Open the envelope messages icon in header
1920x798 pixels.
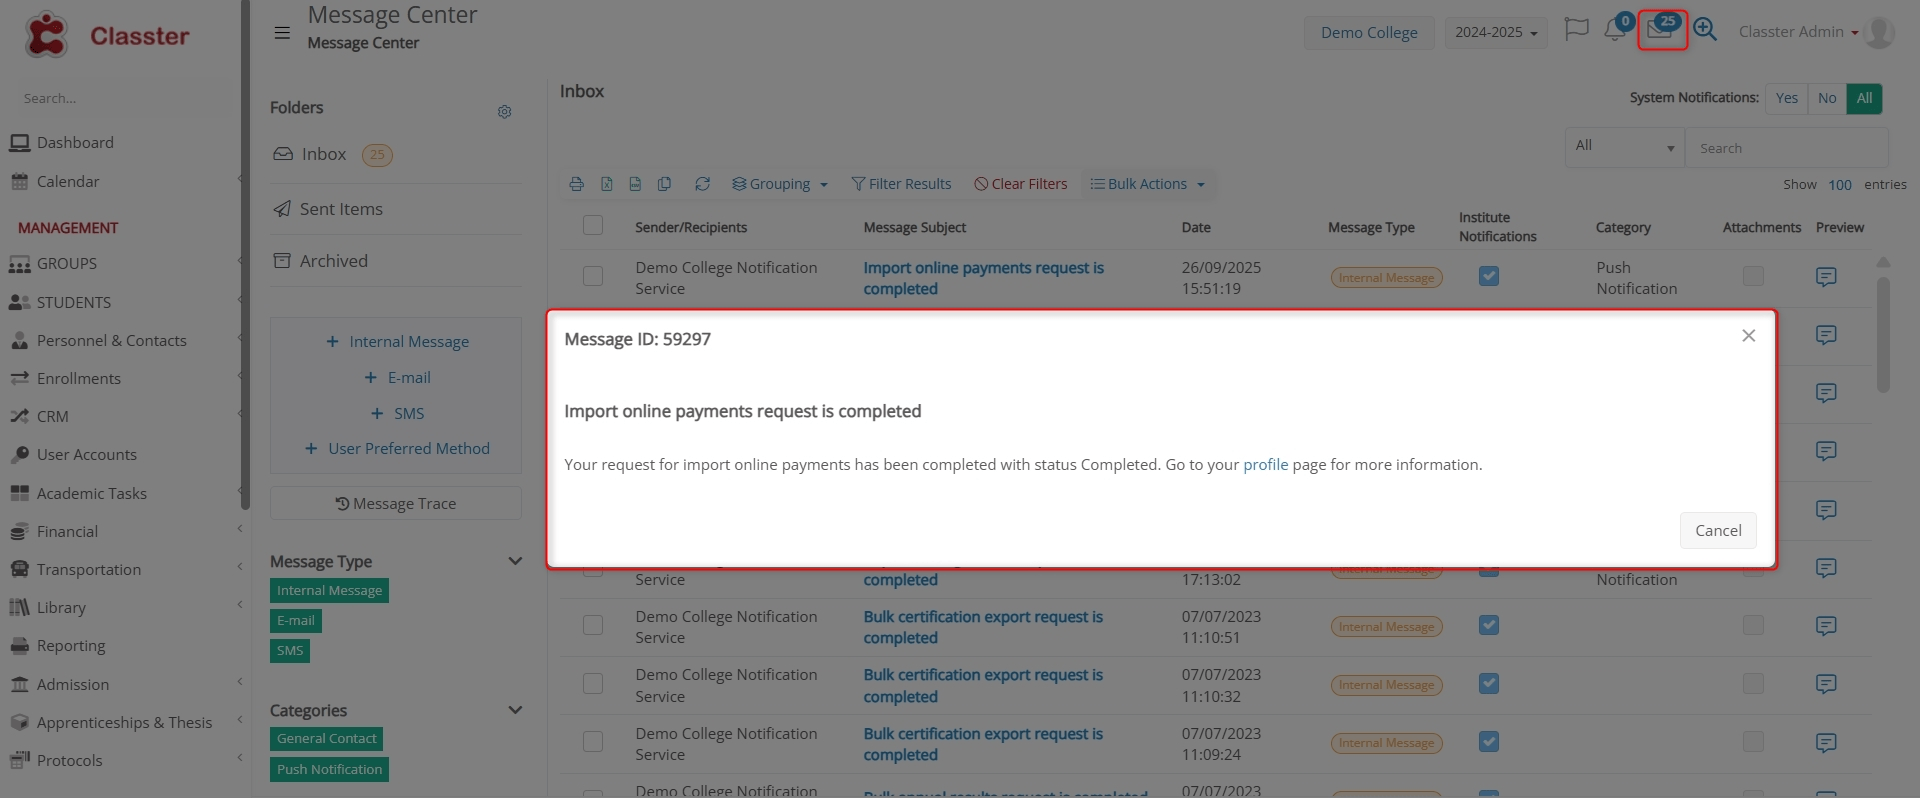(1660, 30)
